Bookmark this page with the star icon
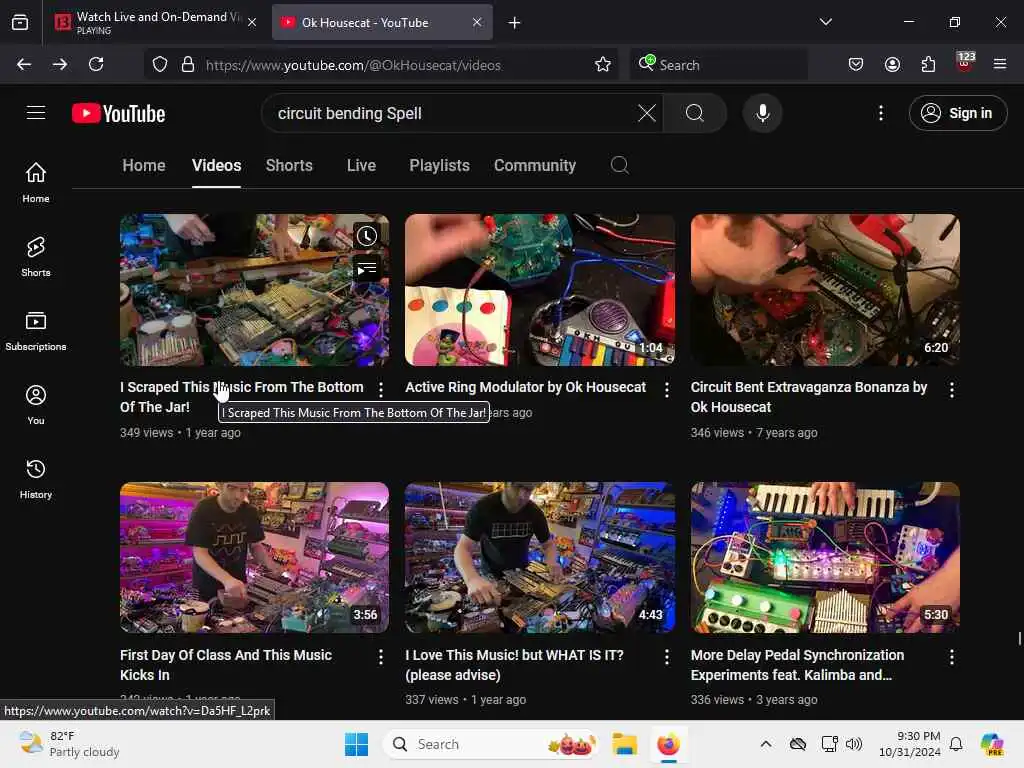The image size is (1024, 768). click(603, 64)
